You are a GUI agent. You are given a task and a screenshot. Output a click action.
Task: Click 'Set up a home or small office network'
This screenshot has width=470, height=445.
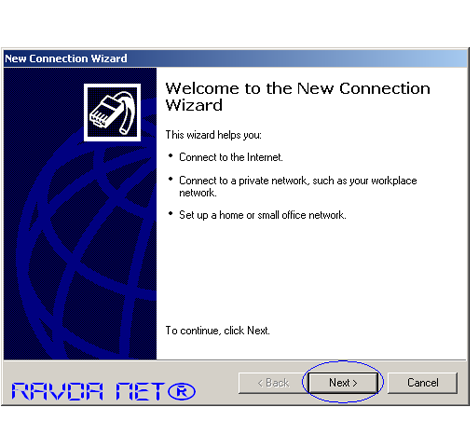point(263,215)
